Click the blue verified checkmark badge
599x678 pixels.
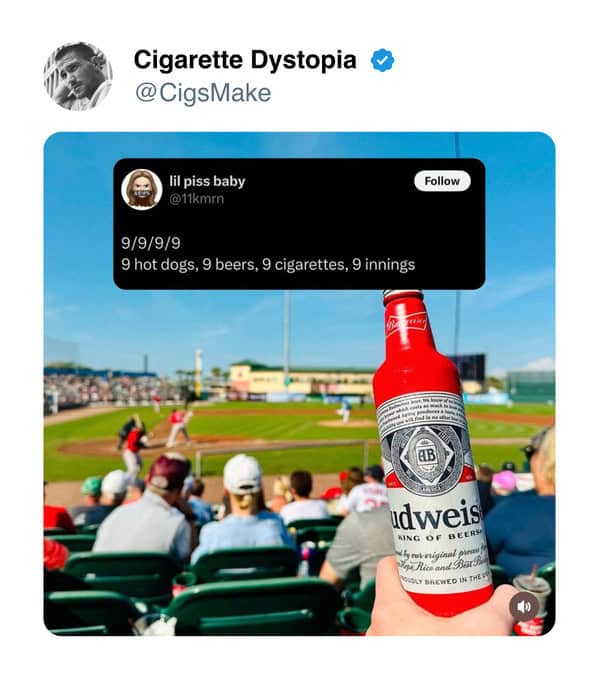382,61
